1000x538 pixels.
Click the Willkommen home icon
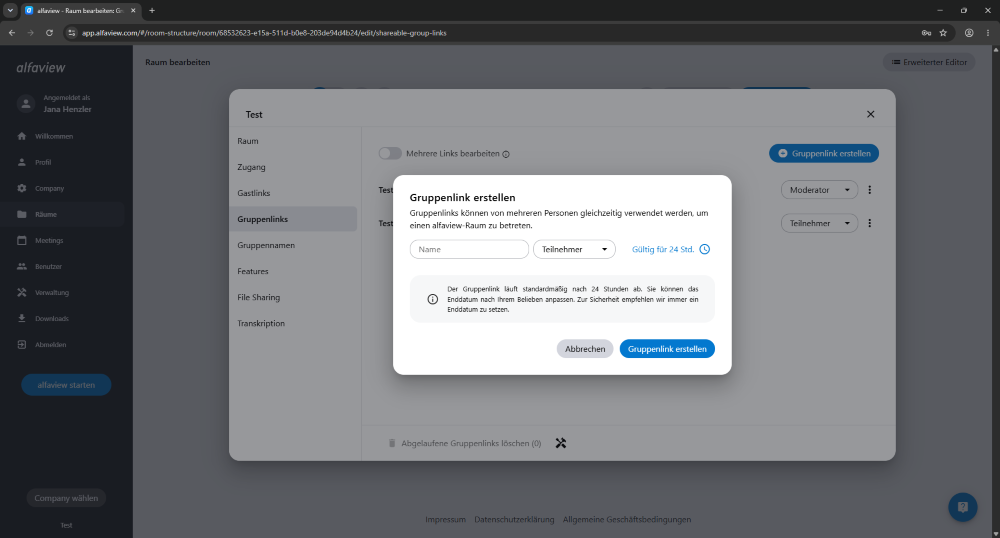22,136
